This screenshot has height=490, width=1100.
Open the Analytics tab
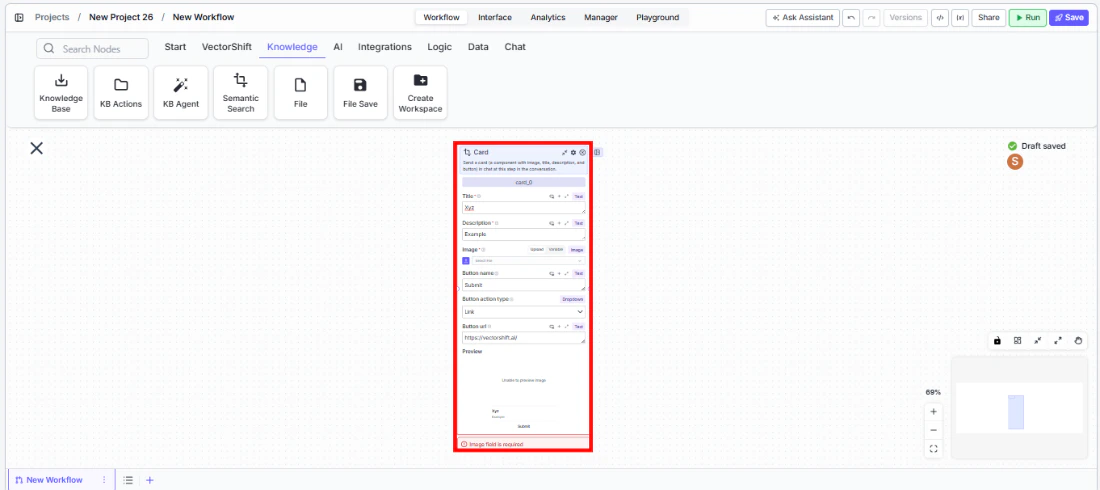point(548,18)
